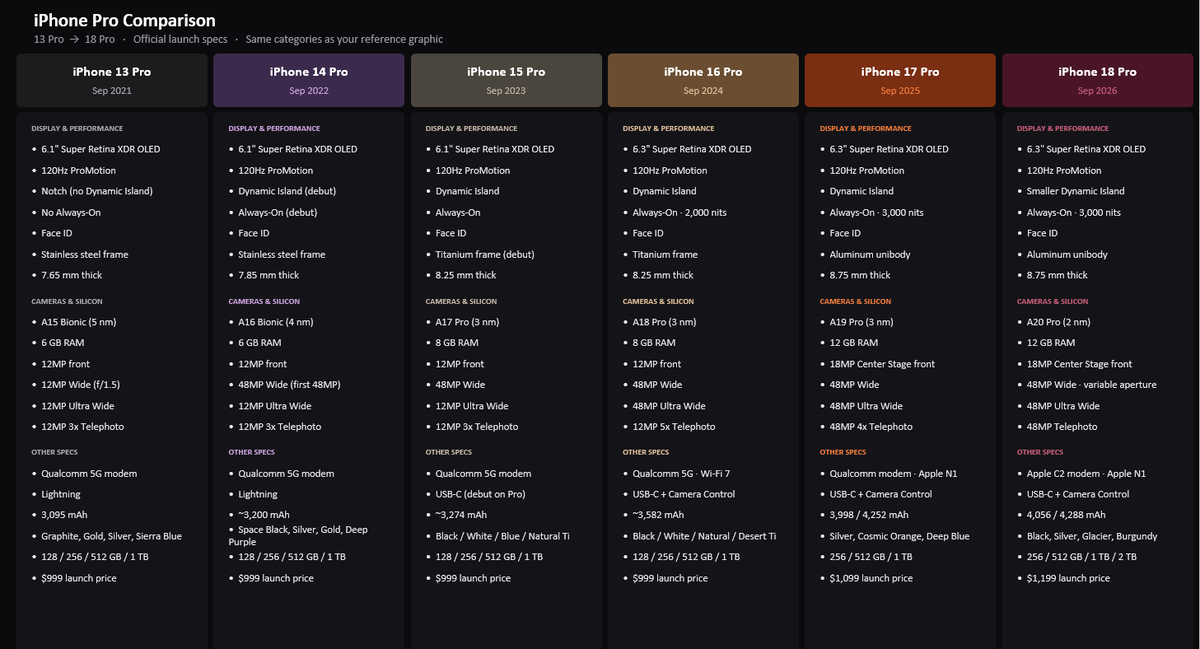Image resolution: width=1200 pixels, height=649 pixels.
Task: Click '48MP 4x Telephoto' camera spec
Action: (x=871, y=427)
